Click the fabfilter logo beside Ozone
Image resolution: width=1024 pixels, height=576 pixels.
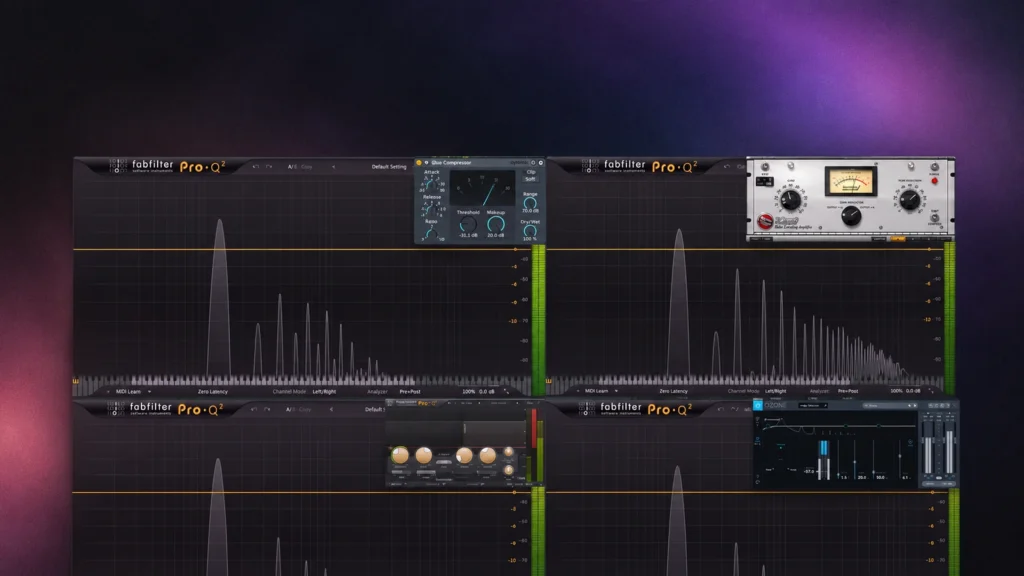[621, 408]
